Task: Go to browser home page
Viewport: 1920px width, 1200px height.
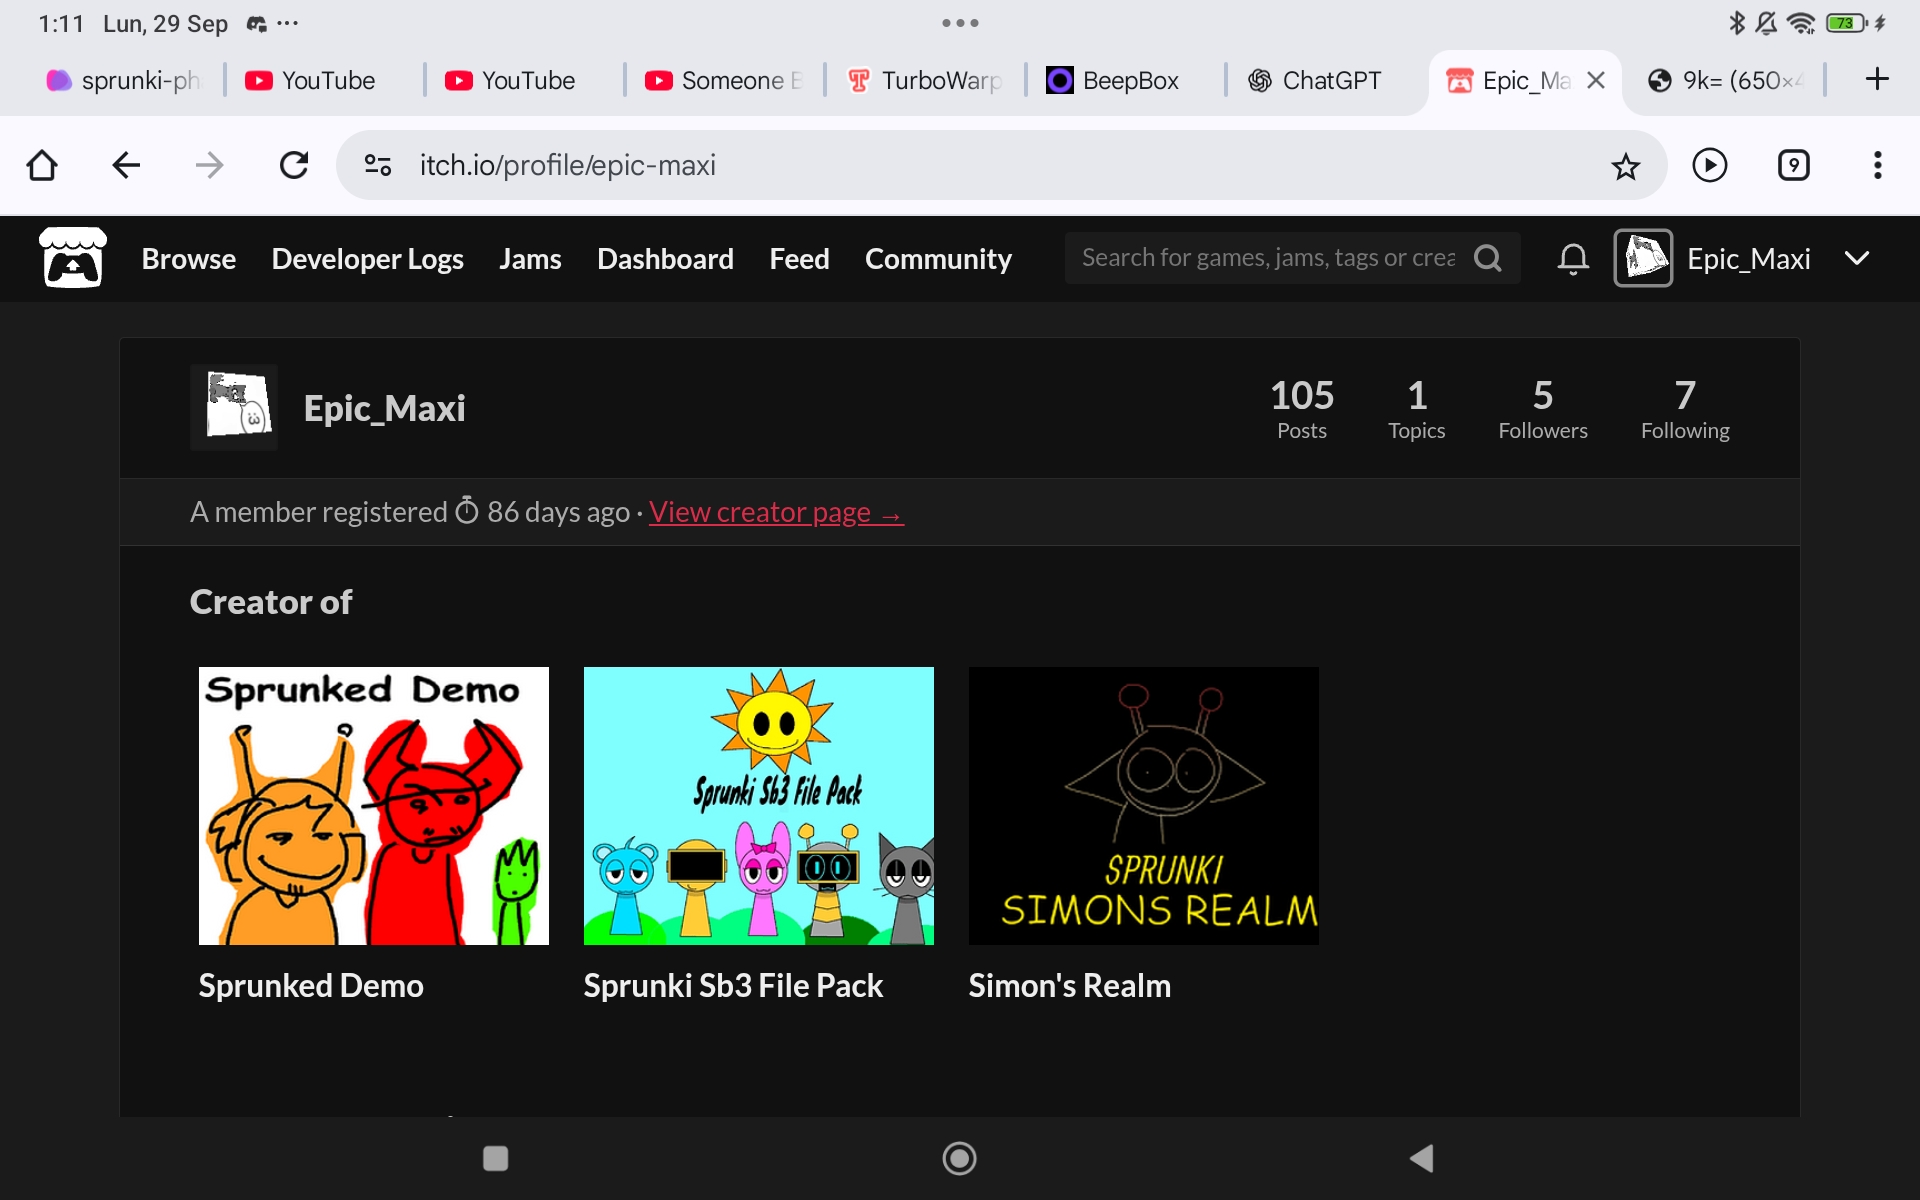Action: (x=42, y=166)
